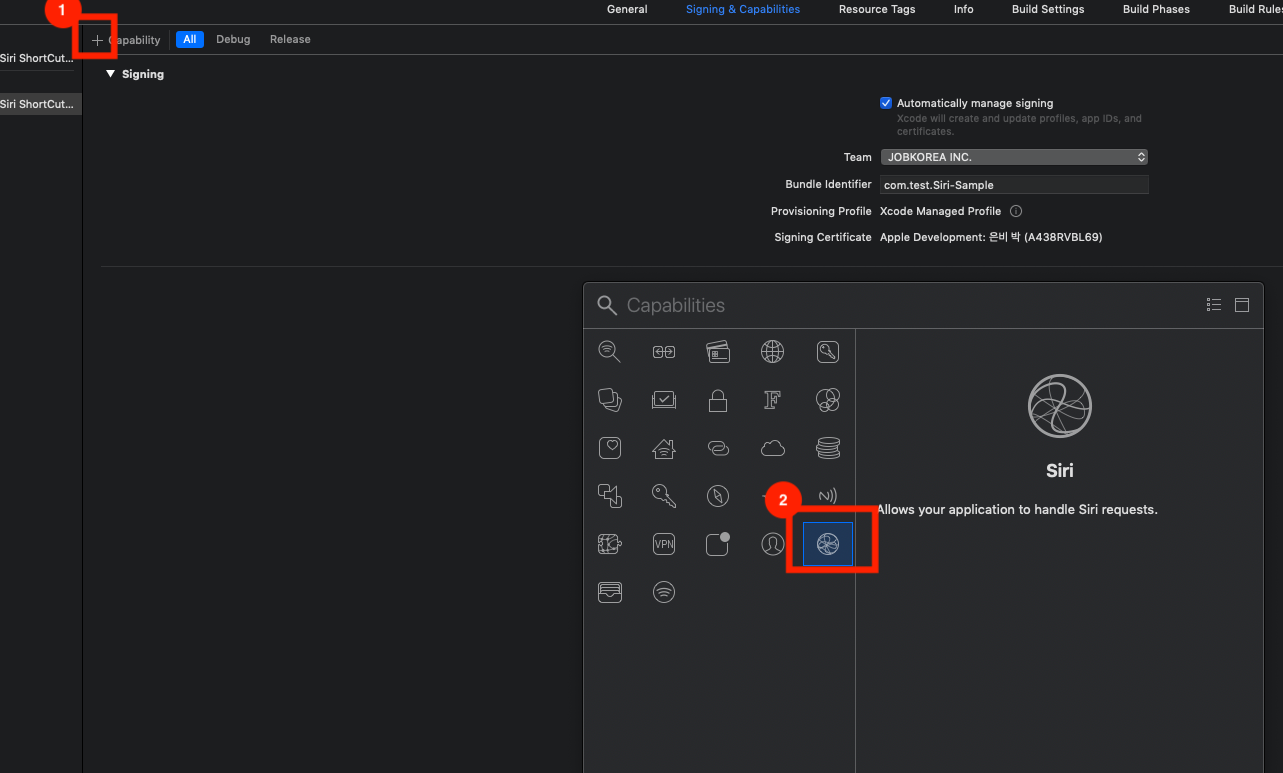Toggle Automatically manage signing checkbox
This screenshot has height=773, width=1283.
(x=885, y=103)
